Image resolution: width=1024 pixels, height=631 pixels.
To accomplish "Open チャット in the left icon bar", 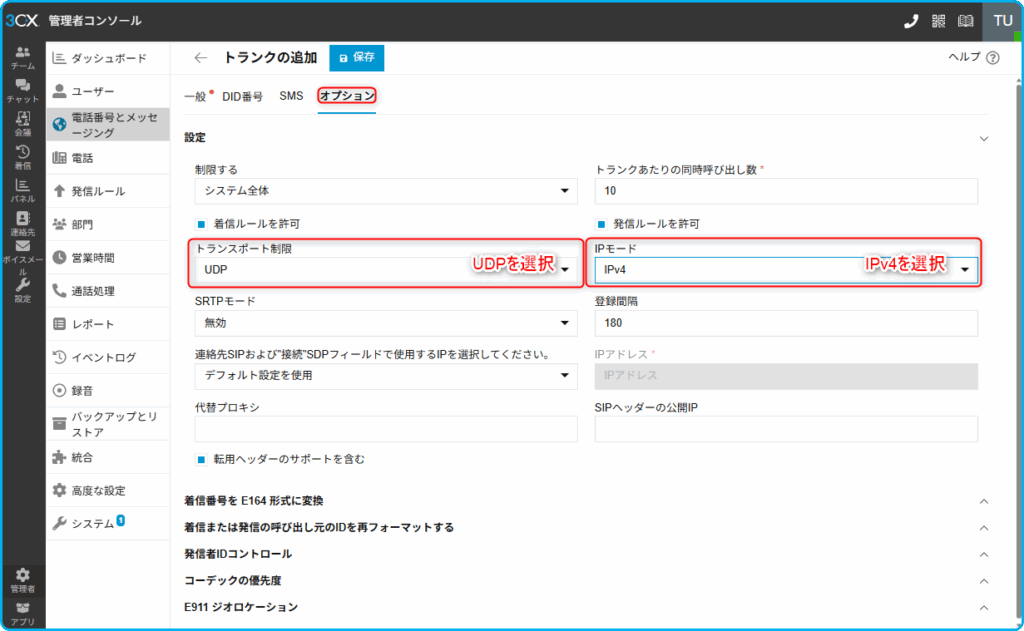I will tap(22, 91).
